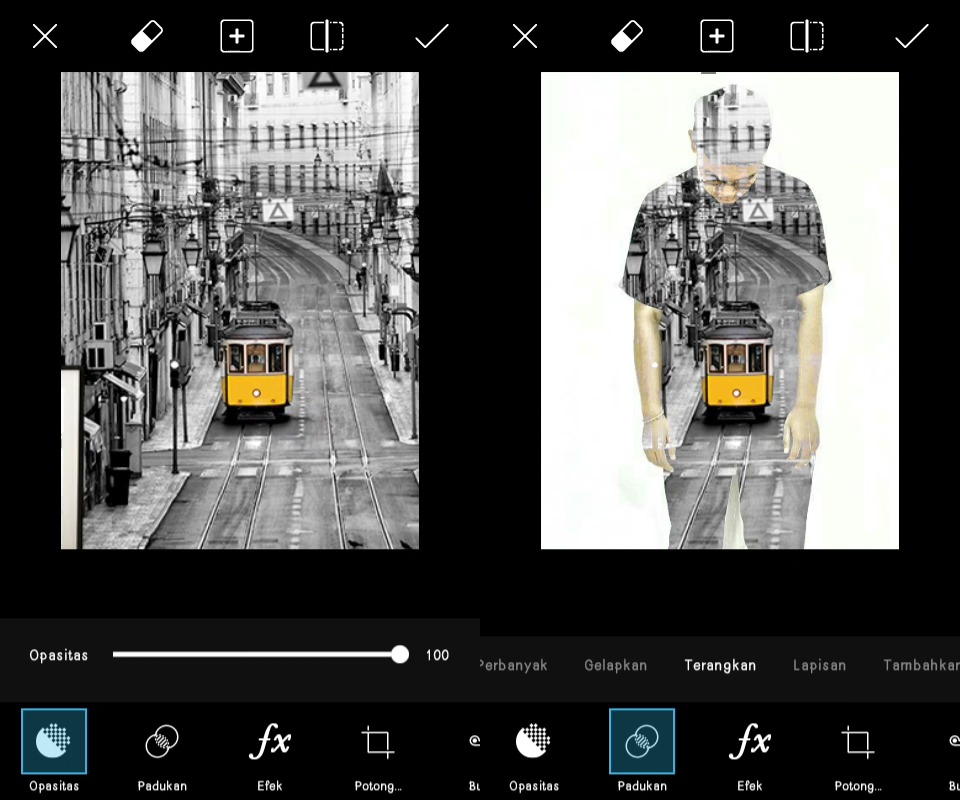Open the Potong crop tool in right screen
The width and height of the screenshot is (960, 800).
[858, 751]
